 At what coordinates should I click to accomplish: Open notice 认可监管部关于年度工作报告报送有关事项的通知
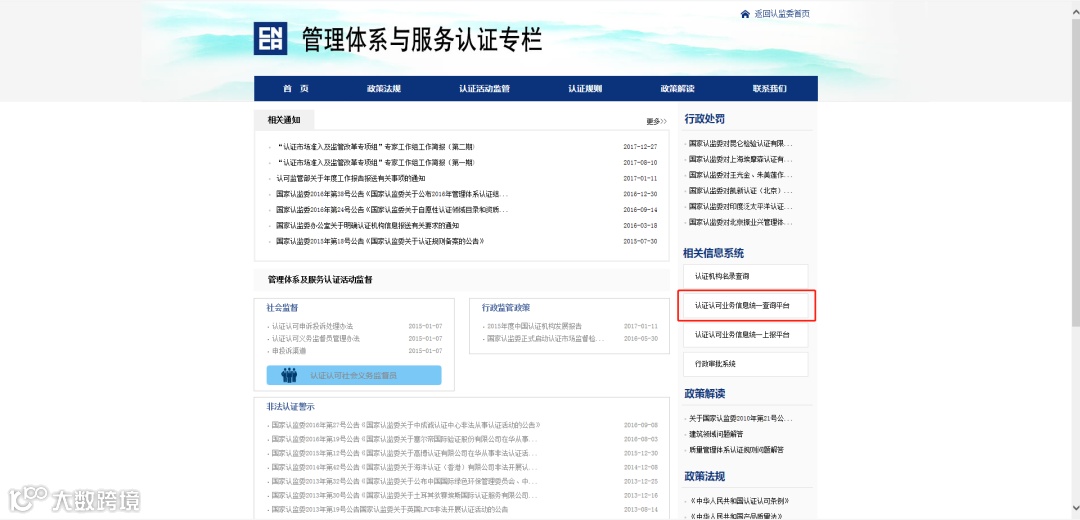[351, 178]
